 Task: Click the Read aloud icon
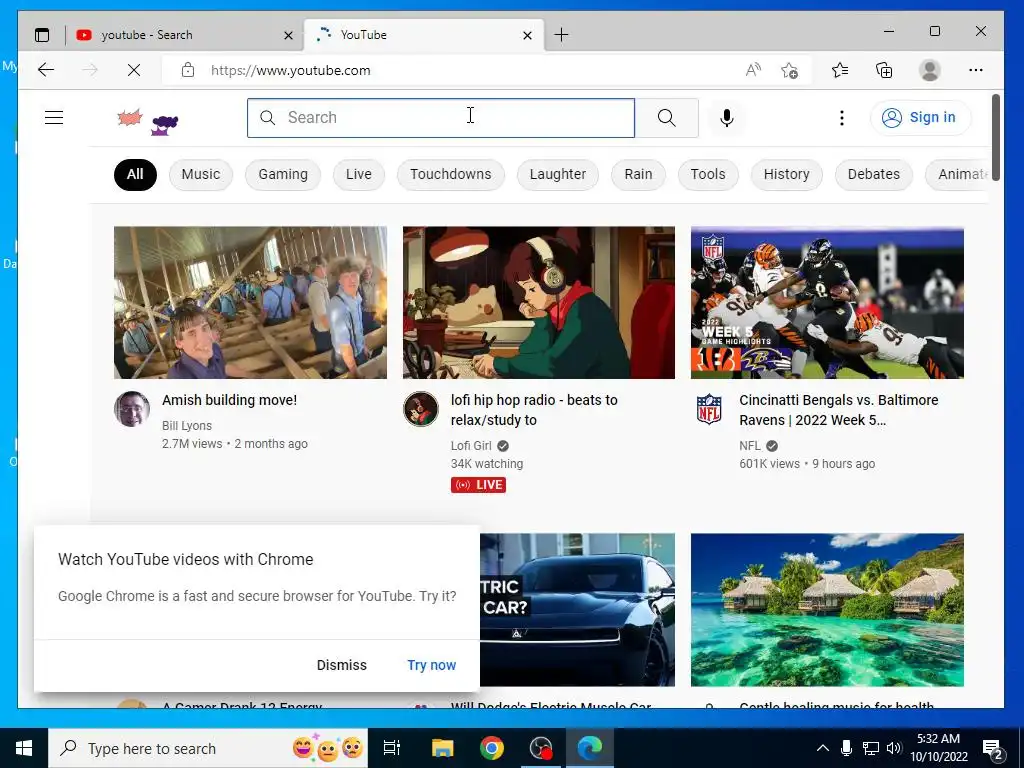[753, 70]
